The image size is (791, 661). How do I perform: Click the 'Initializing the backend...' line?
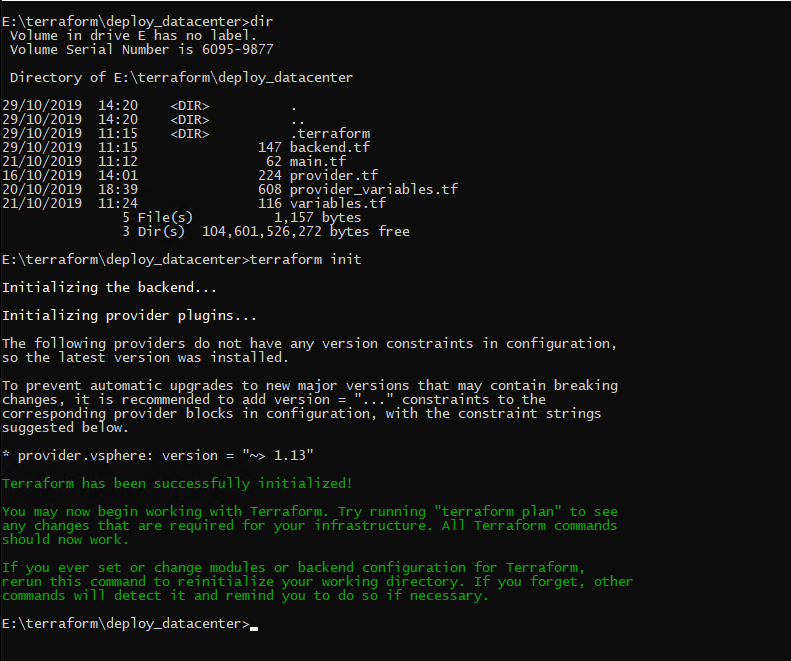pyautogui.click(x=109, y=288)
